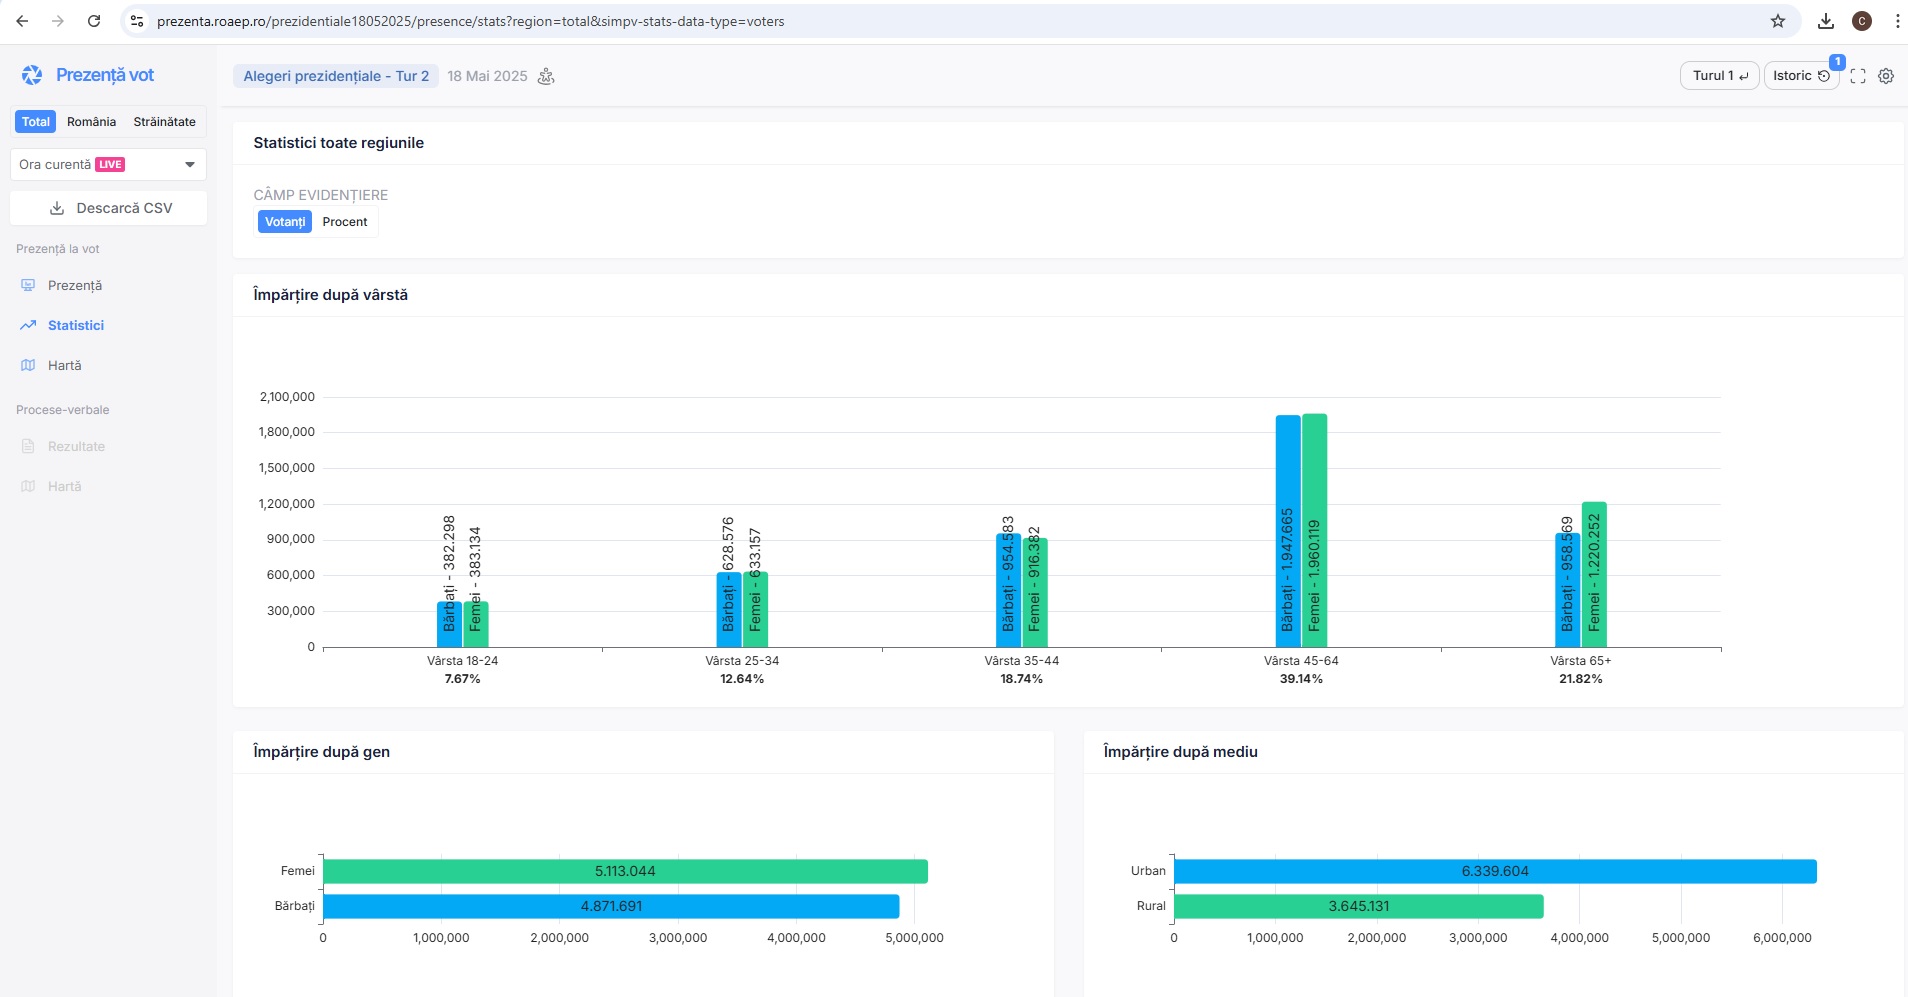Open fullscreen mode icon
Image resolution: width=1908 pixels, height=997 pixels.
(x=1858, y=76)
